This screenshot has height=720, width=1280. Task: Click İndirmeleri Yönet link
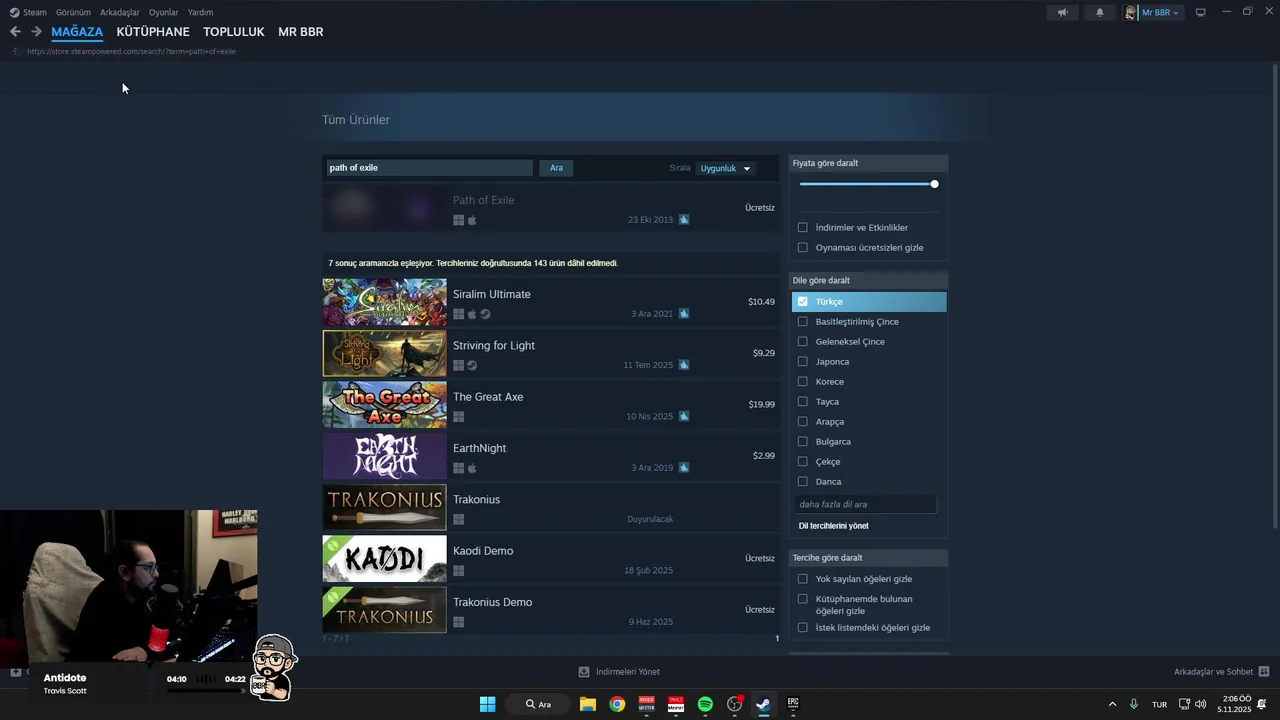[x=627, y=672]
